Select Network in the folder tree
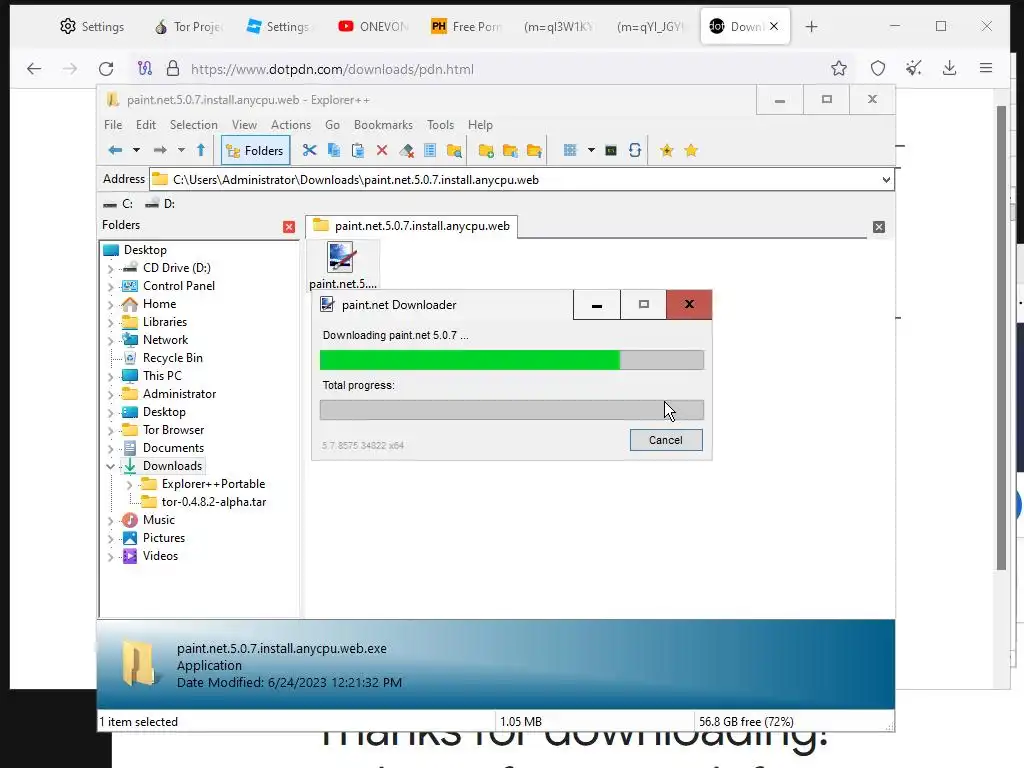 165,340
